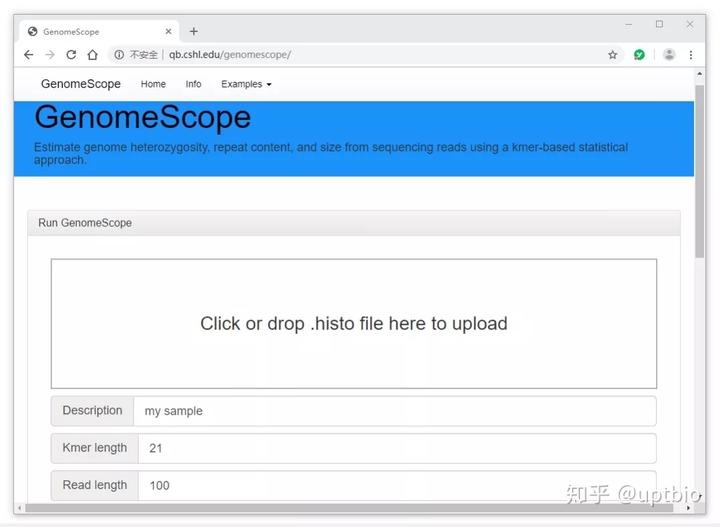Minimize the browser window
The image size is (720, 527).
pyautogui.click(x=629, y=24)
